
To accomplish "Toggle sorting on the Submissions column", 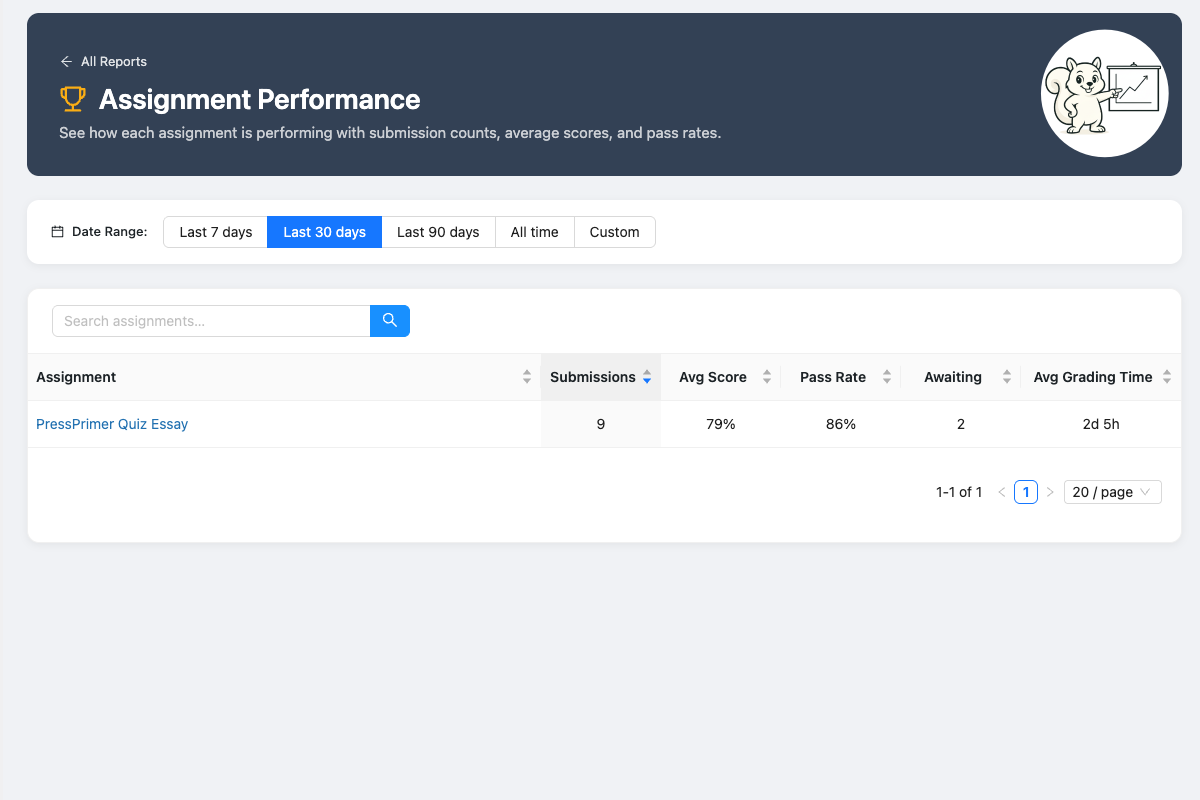I will pos(647,377).
